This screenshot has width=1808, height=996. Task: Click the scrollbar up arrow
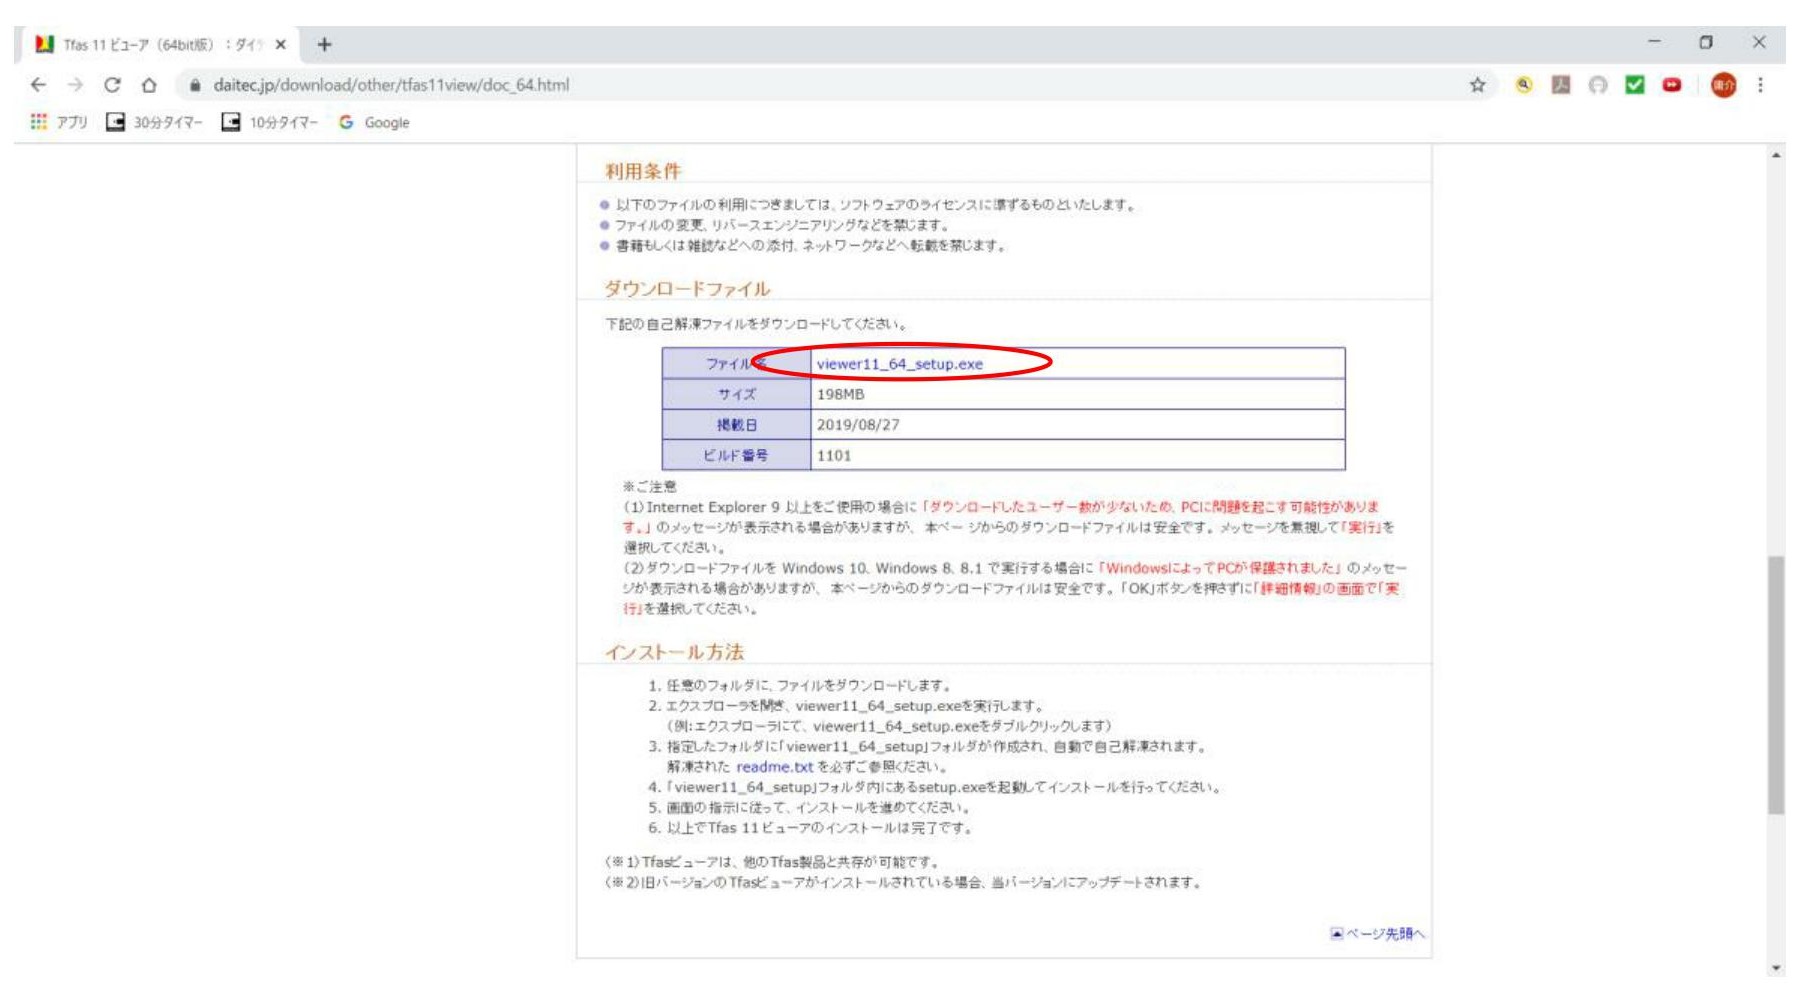click(1776, 155)
